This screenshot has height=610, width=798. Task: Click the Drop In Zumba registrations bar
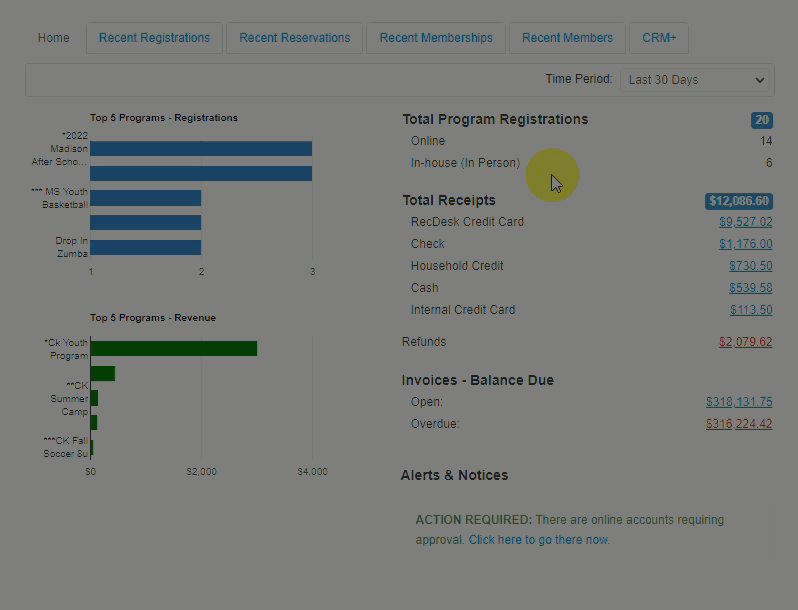pyautogui.click(x=145, y=247)
